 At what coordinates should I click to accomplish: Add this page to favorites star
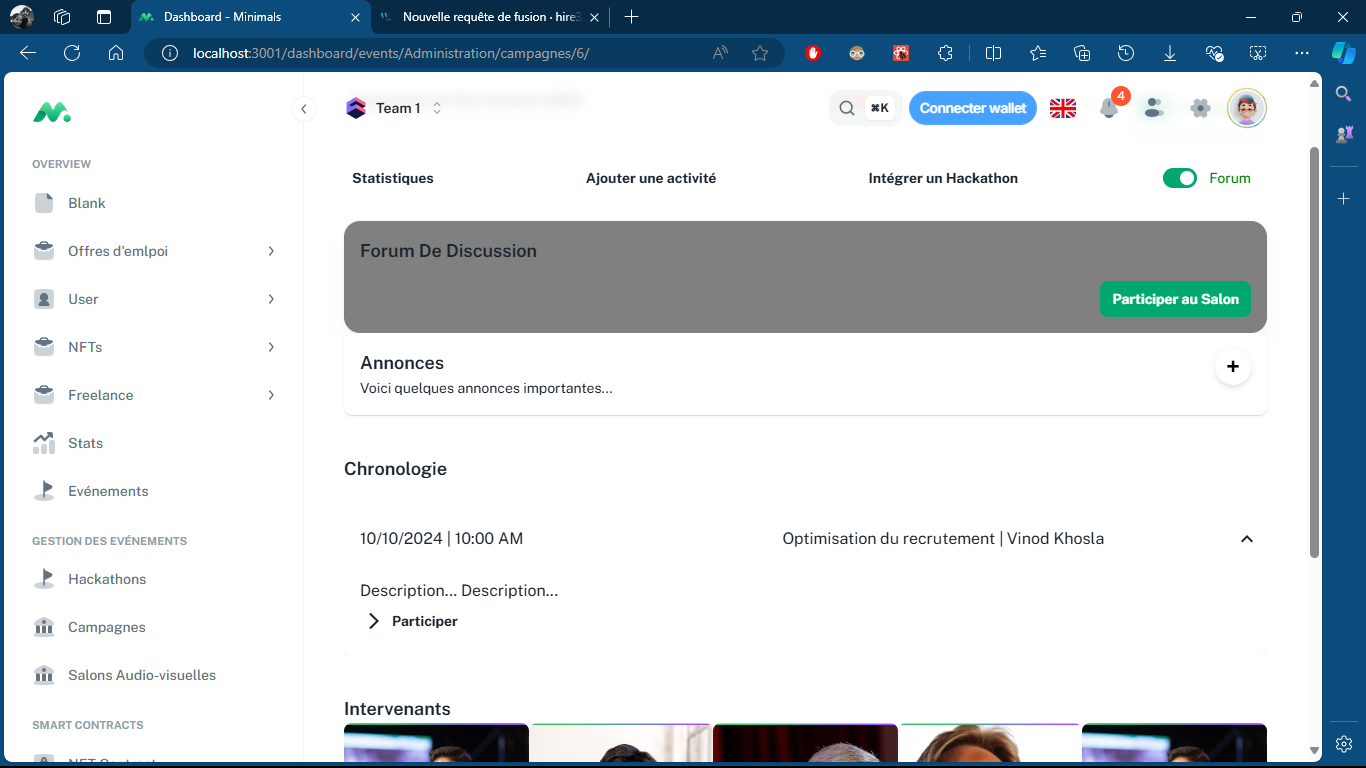[x=760, y=53]
